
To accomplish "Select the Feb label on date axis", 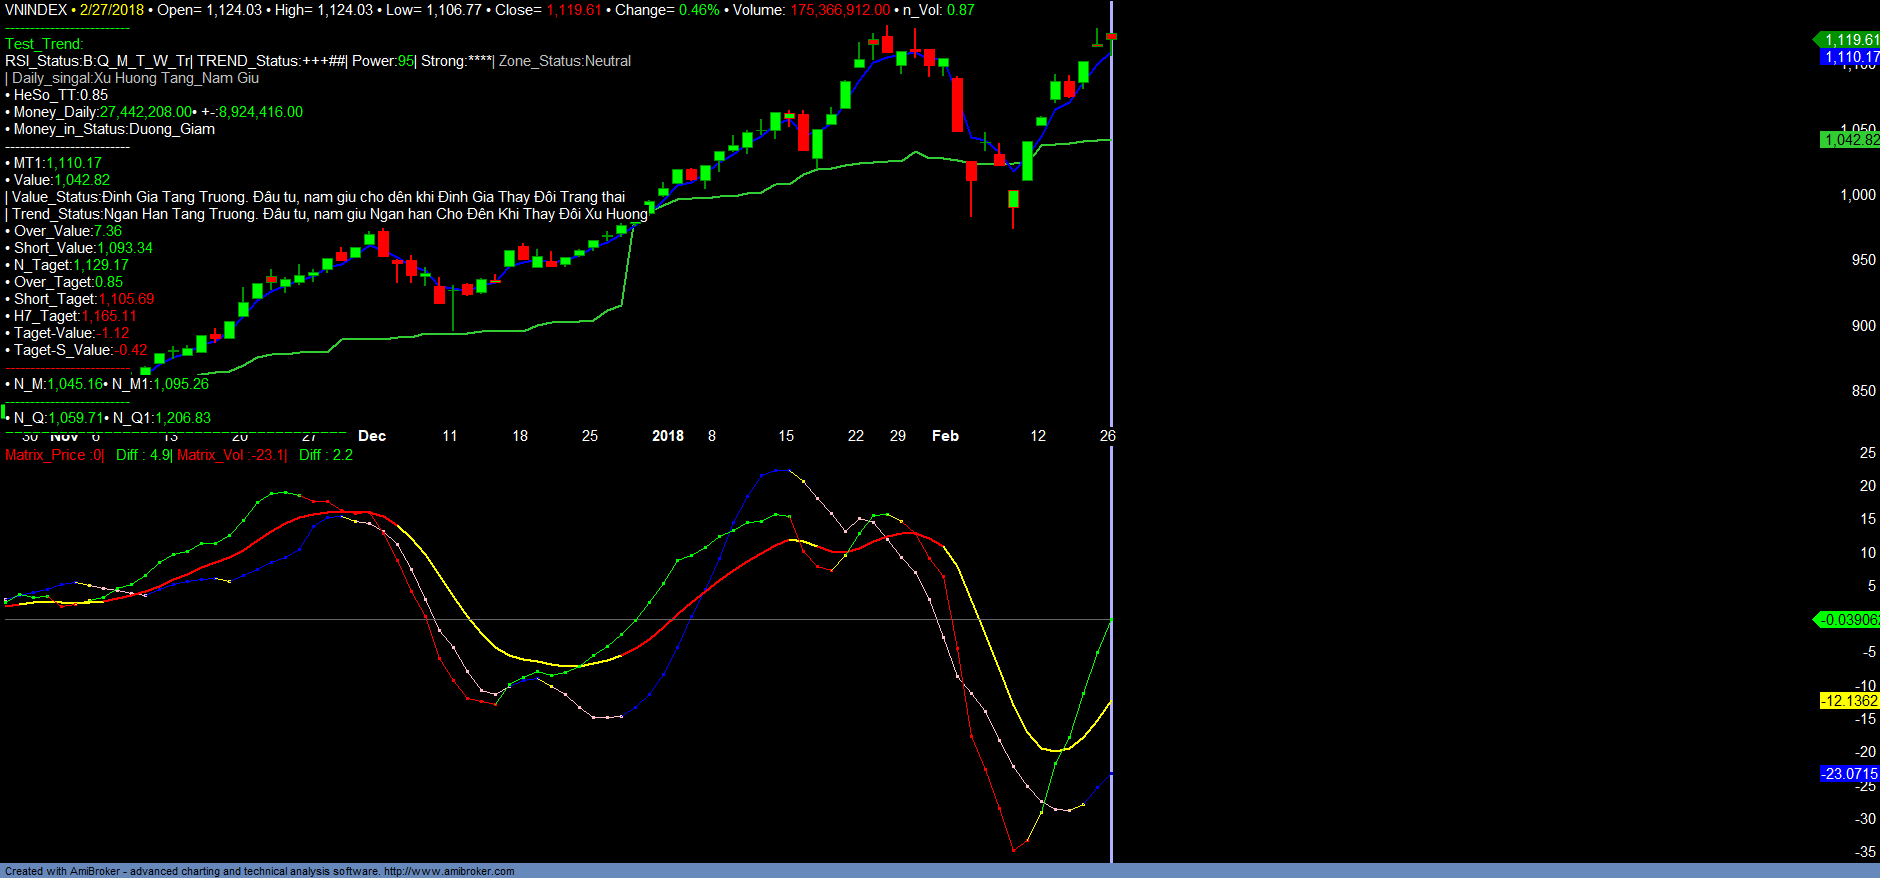I will [x=945, y=436].
